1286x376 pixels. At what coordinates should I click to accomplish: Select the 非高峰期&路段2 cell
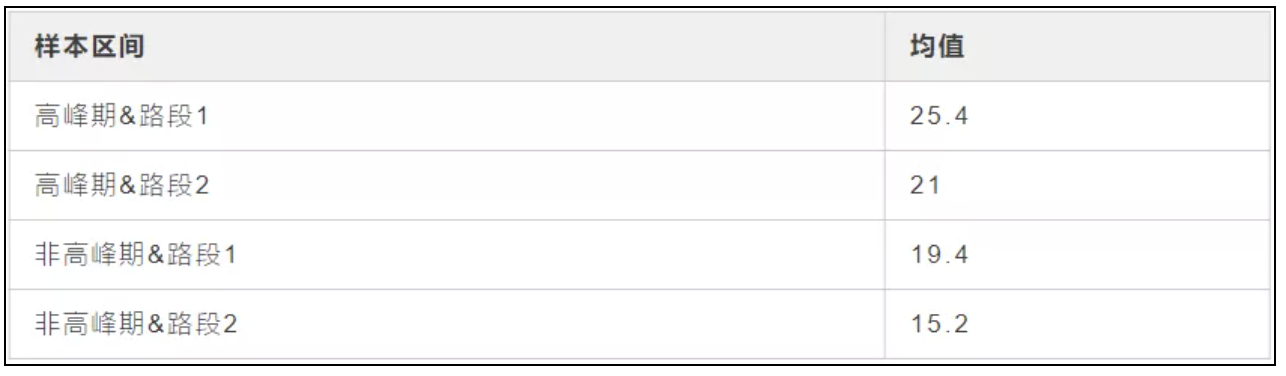pyautogui.click(x=448, y=323)
